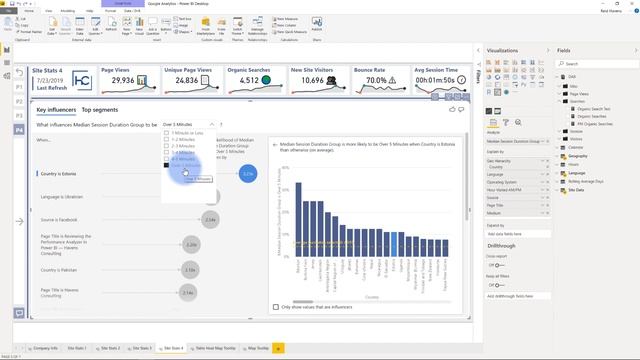Open the Company Info page tab
This screenshot has height=360, width=640.
(42, 348)
